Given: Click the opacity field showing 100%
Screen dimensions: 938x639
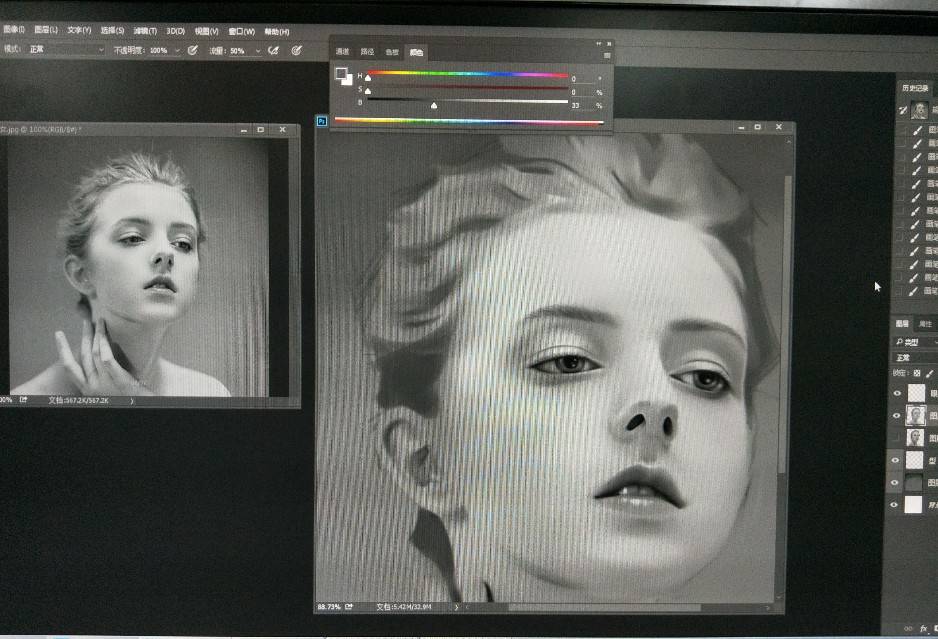Looking at the screenshot, I should [x=160, y=51].
